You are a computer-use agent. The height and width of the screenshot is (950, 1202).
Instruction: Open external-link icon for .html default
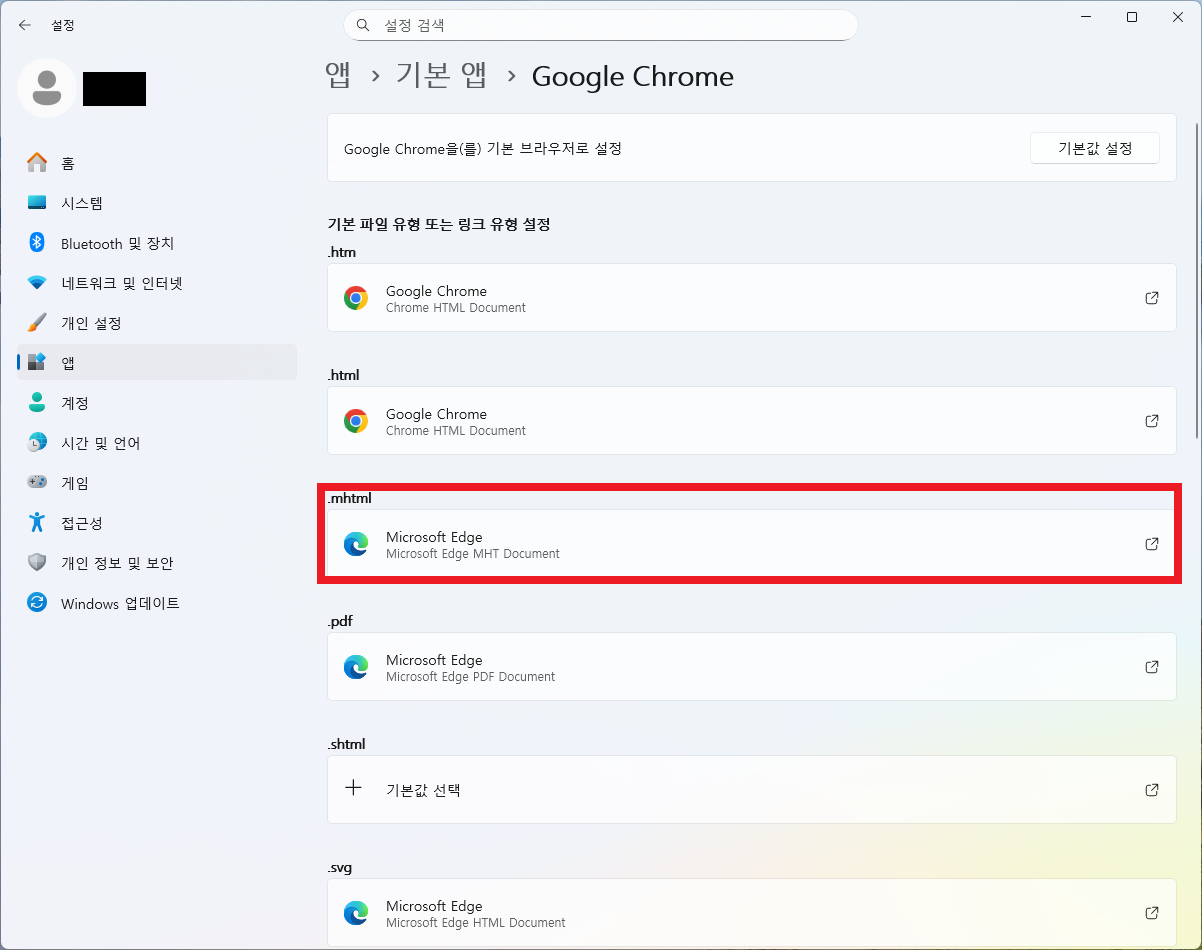click(x=1152, y=421)
